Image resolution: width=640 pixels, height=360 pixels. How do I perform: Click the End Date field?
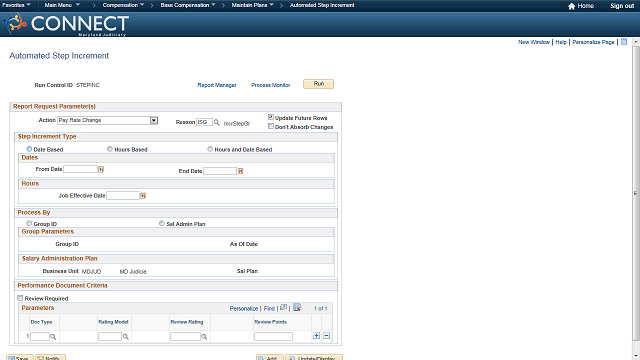coord(220,171)
